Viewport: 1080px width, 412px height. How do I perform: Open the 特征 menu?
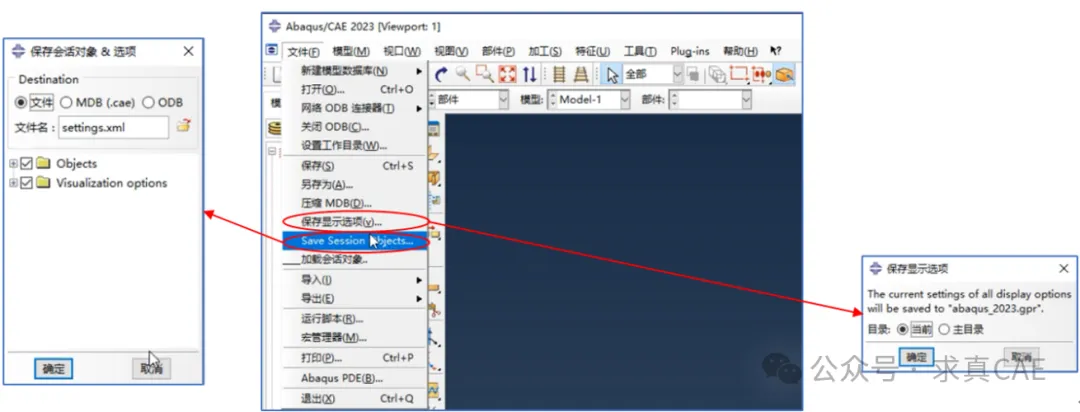pyautogui.click(x=593, y=52)
